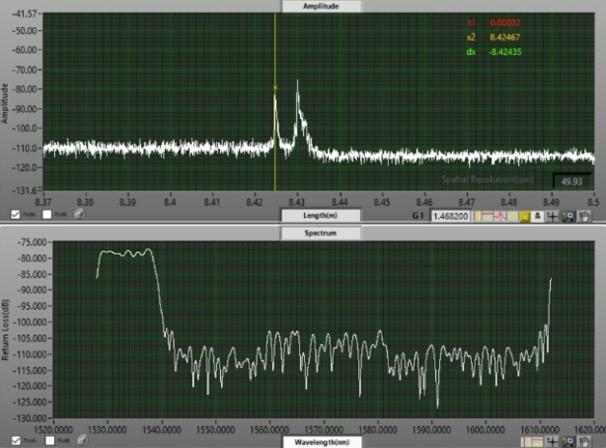The image size is (606, 448).
Task: Click the Amplitude graph title tab
Action: point(320,6)
